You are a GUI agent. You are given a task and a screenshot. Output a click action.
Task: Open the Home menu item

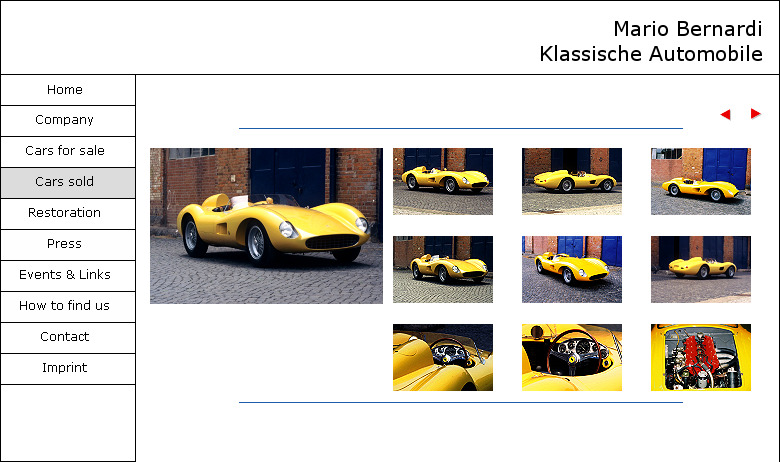[68, 90]
